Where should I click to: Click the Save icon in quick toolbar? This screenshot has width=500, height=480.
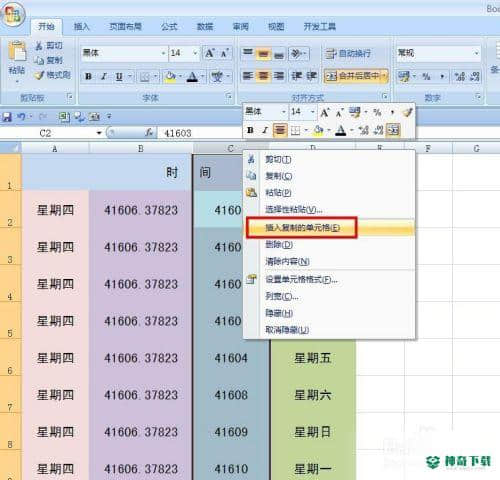[7, 117]
